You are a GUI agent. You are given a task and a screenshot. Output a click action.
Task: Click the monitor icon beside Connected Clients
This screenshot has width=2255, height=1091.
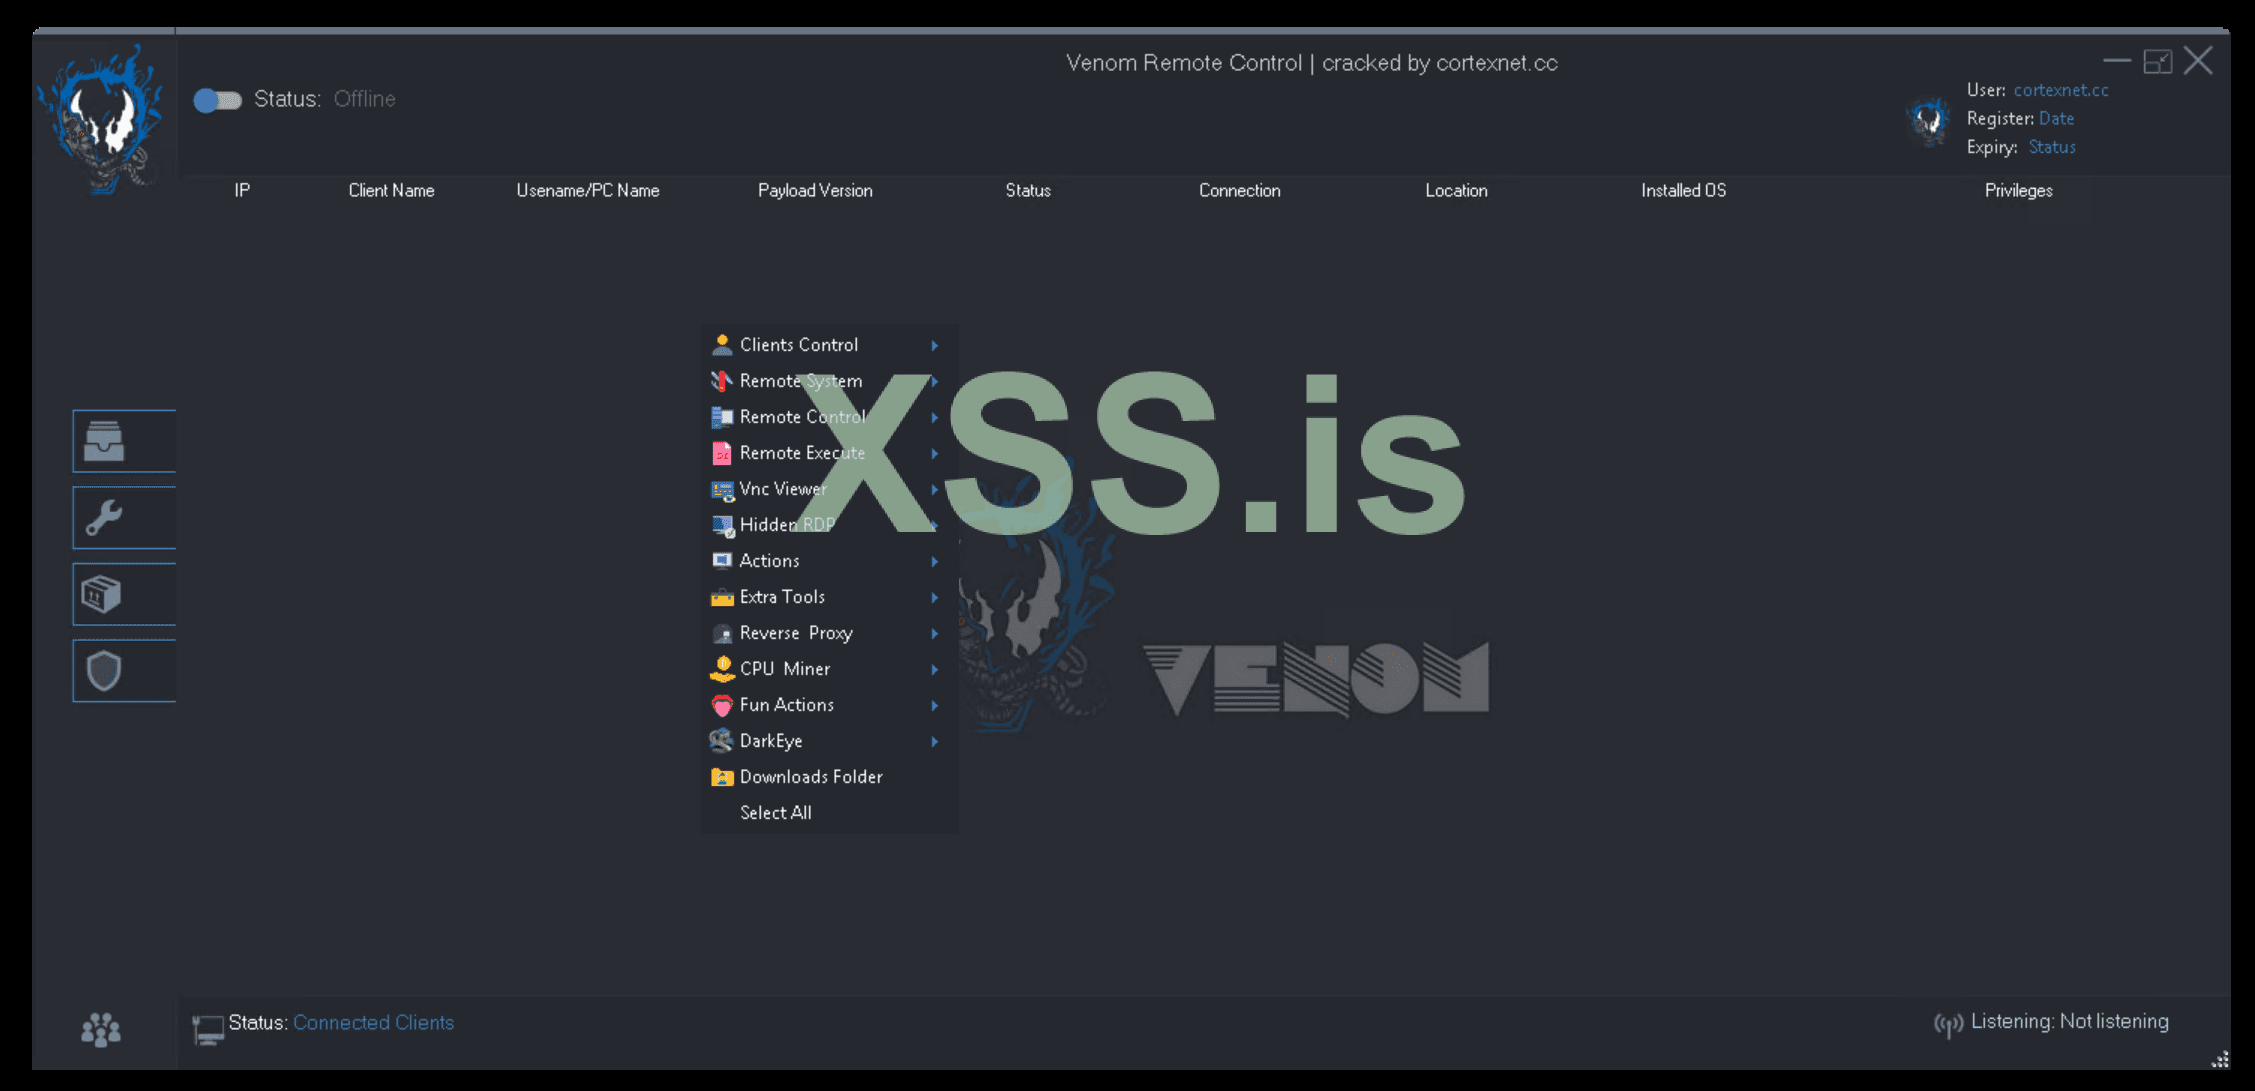pos(208,1028)
